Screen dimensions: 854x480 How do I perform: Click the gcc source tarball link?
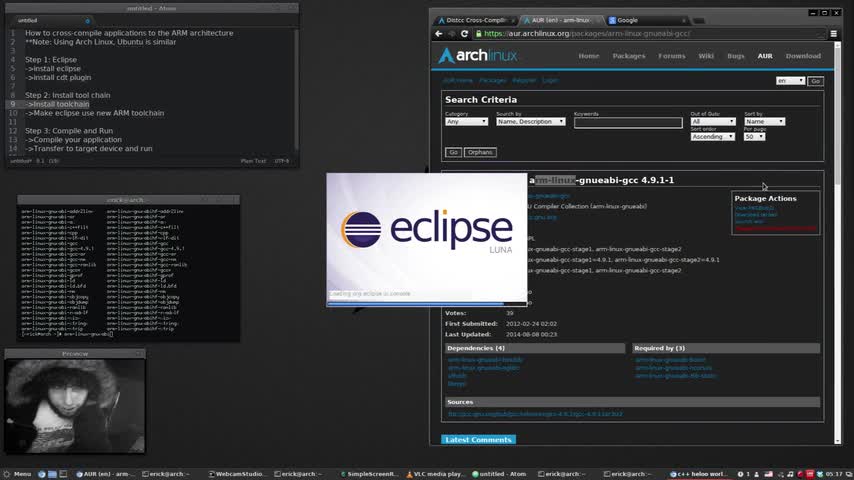coord(535,414)
